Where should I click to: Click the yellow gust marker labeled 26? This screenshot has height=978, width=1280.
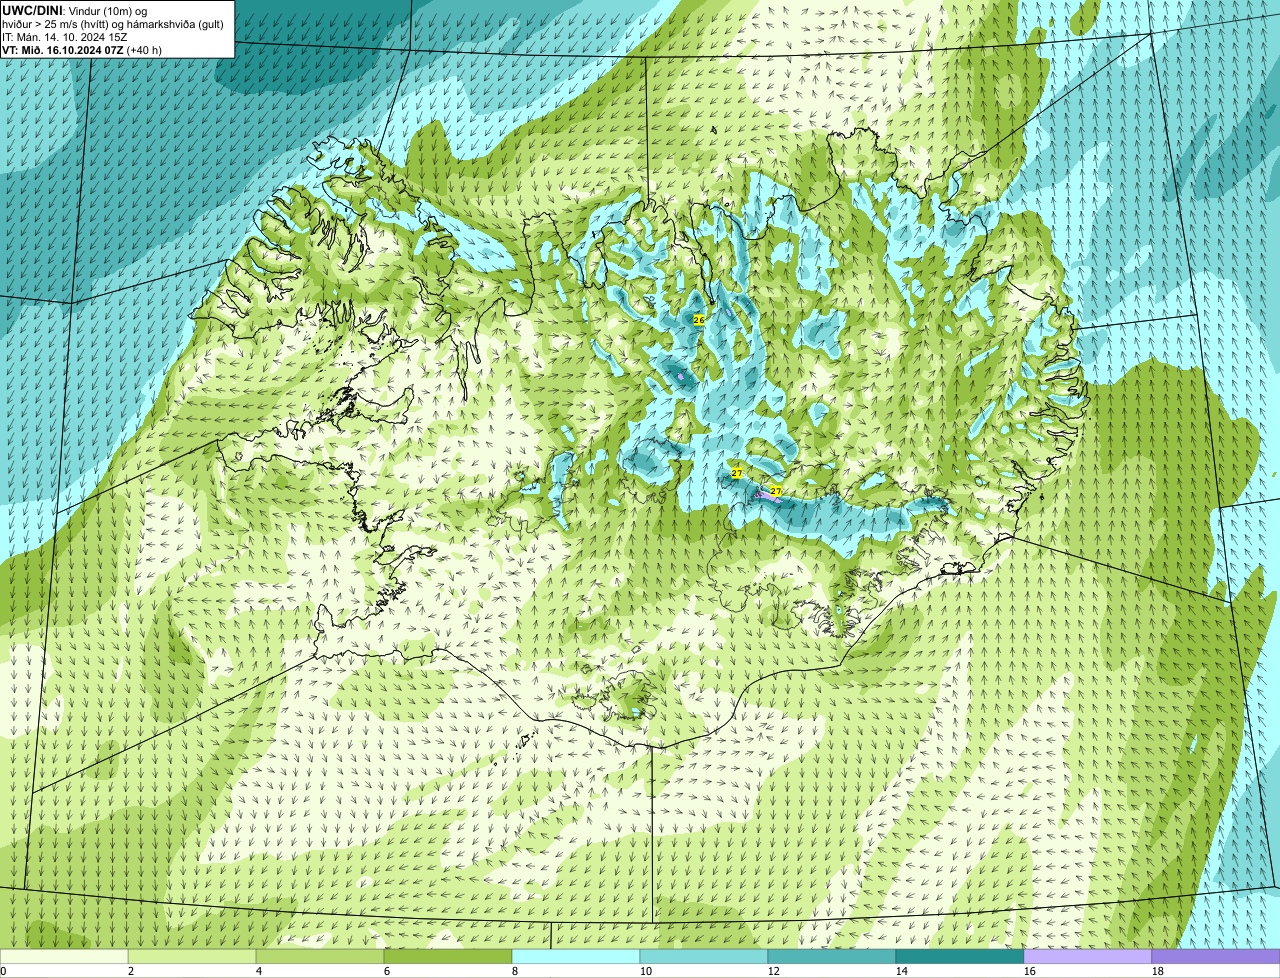coord(699,320)
